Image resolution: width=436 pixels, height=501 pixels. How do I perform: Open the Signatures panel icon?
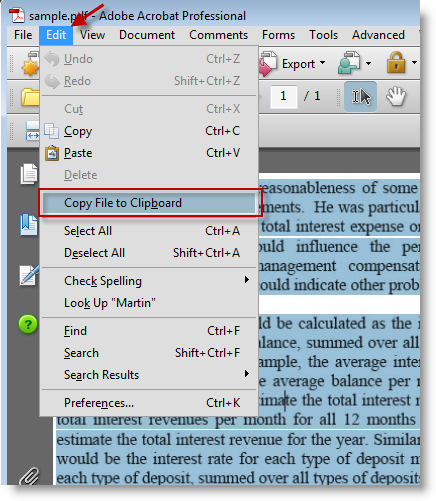(x=29, y=275)
